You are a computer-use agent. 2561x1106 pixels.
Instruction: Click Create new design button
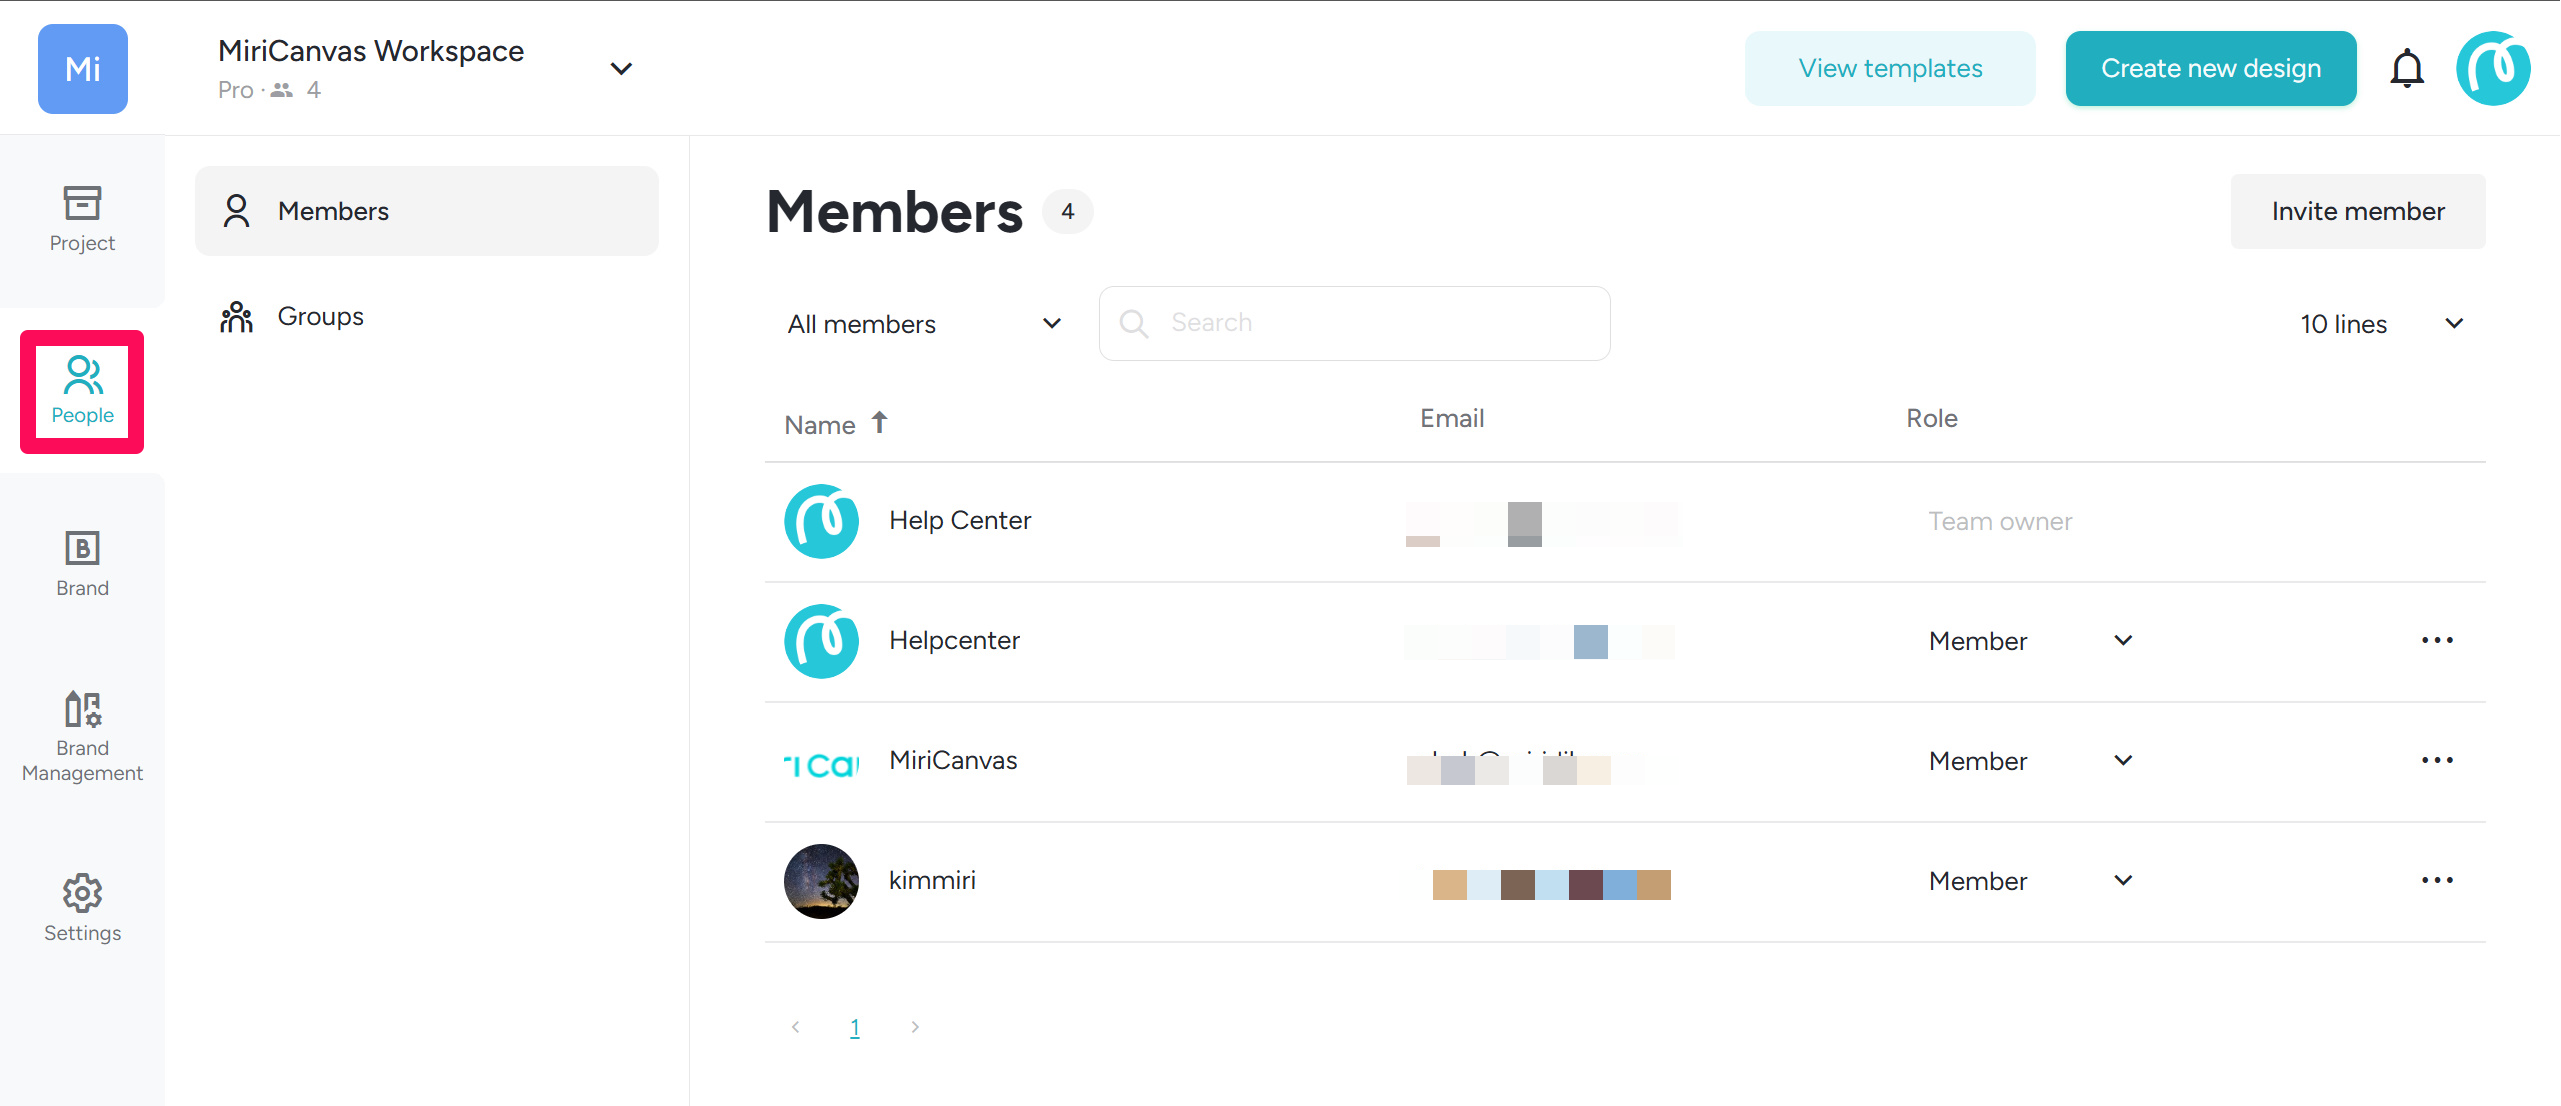coord(2210,68)
